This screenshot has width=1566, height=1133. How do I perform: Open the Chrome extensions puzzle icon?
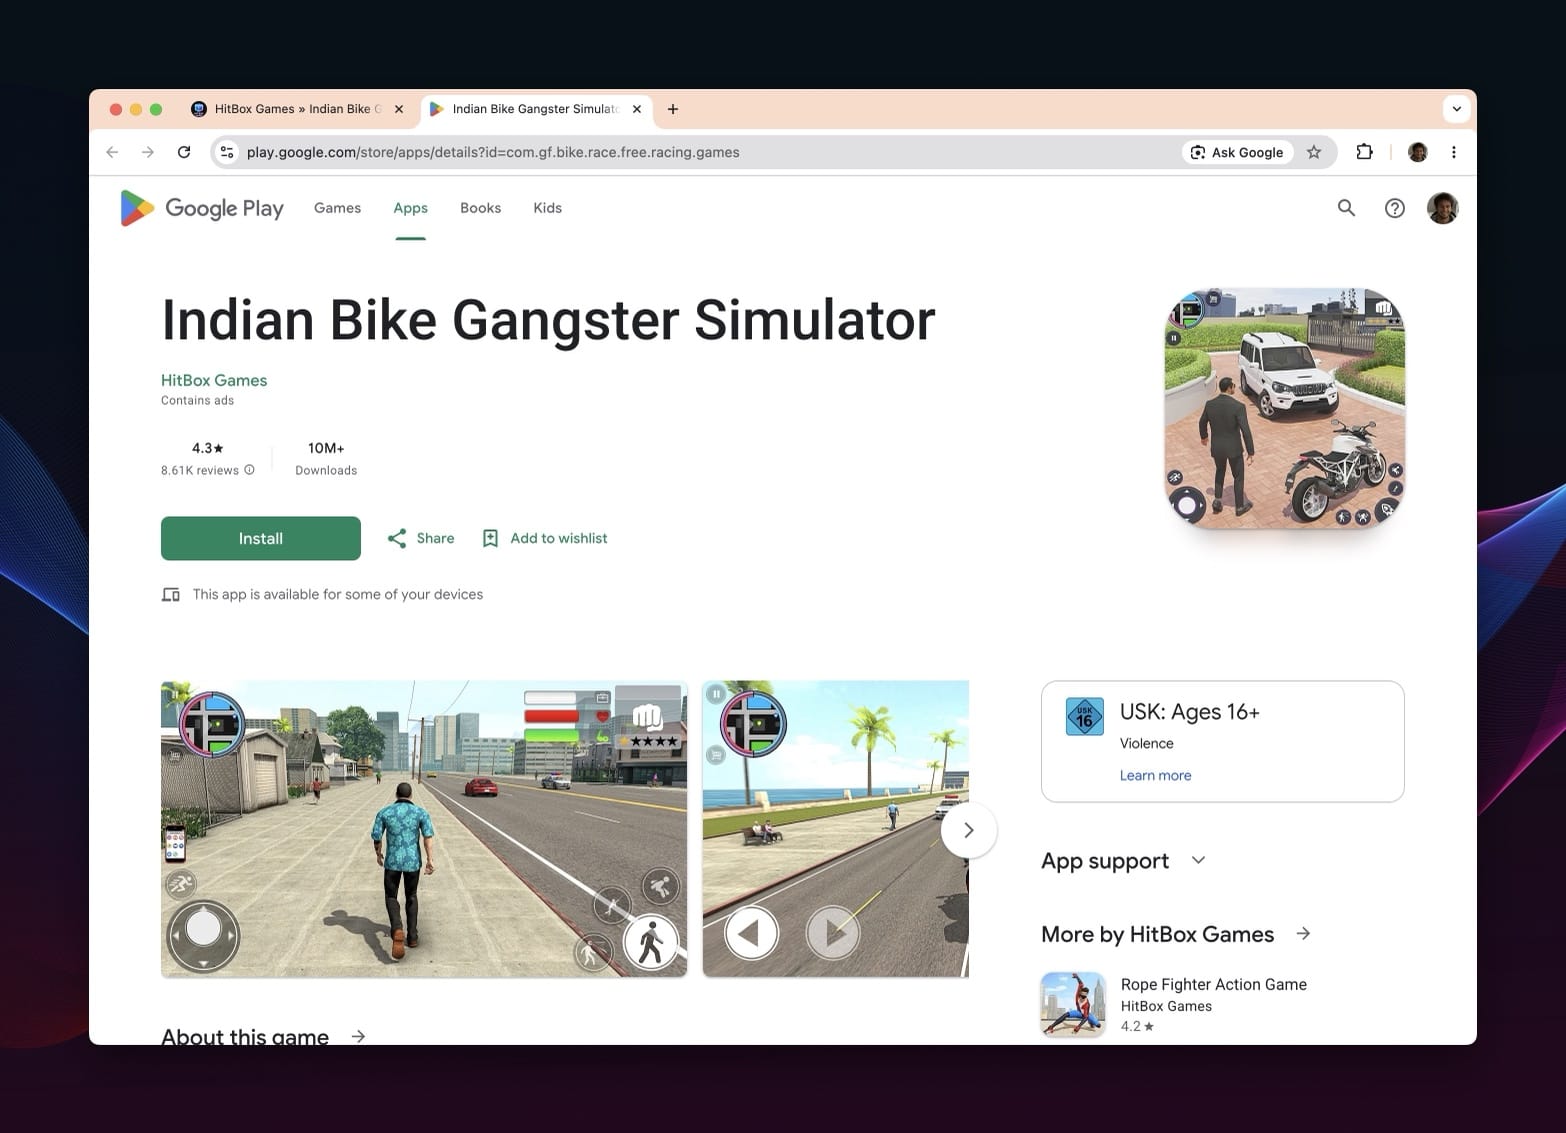(x=1364, y=152)
